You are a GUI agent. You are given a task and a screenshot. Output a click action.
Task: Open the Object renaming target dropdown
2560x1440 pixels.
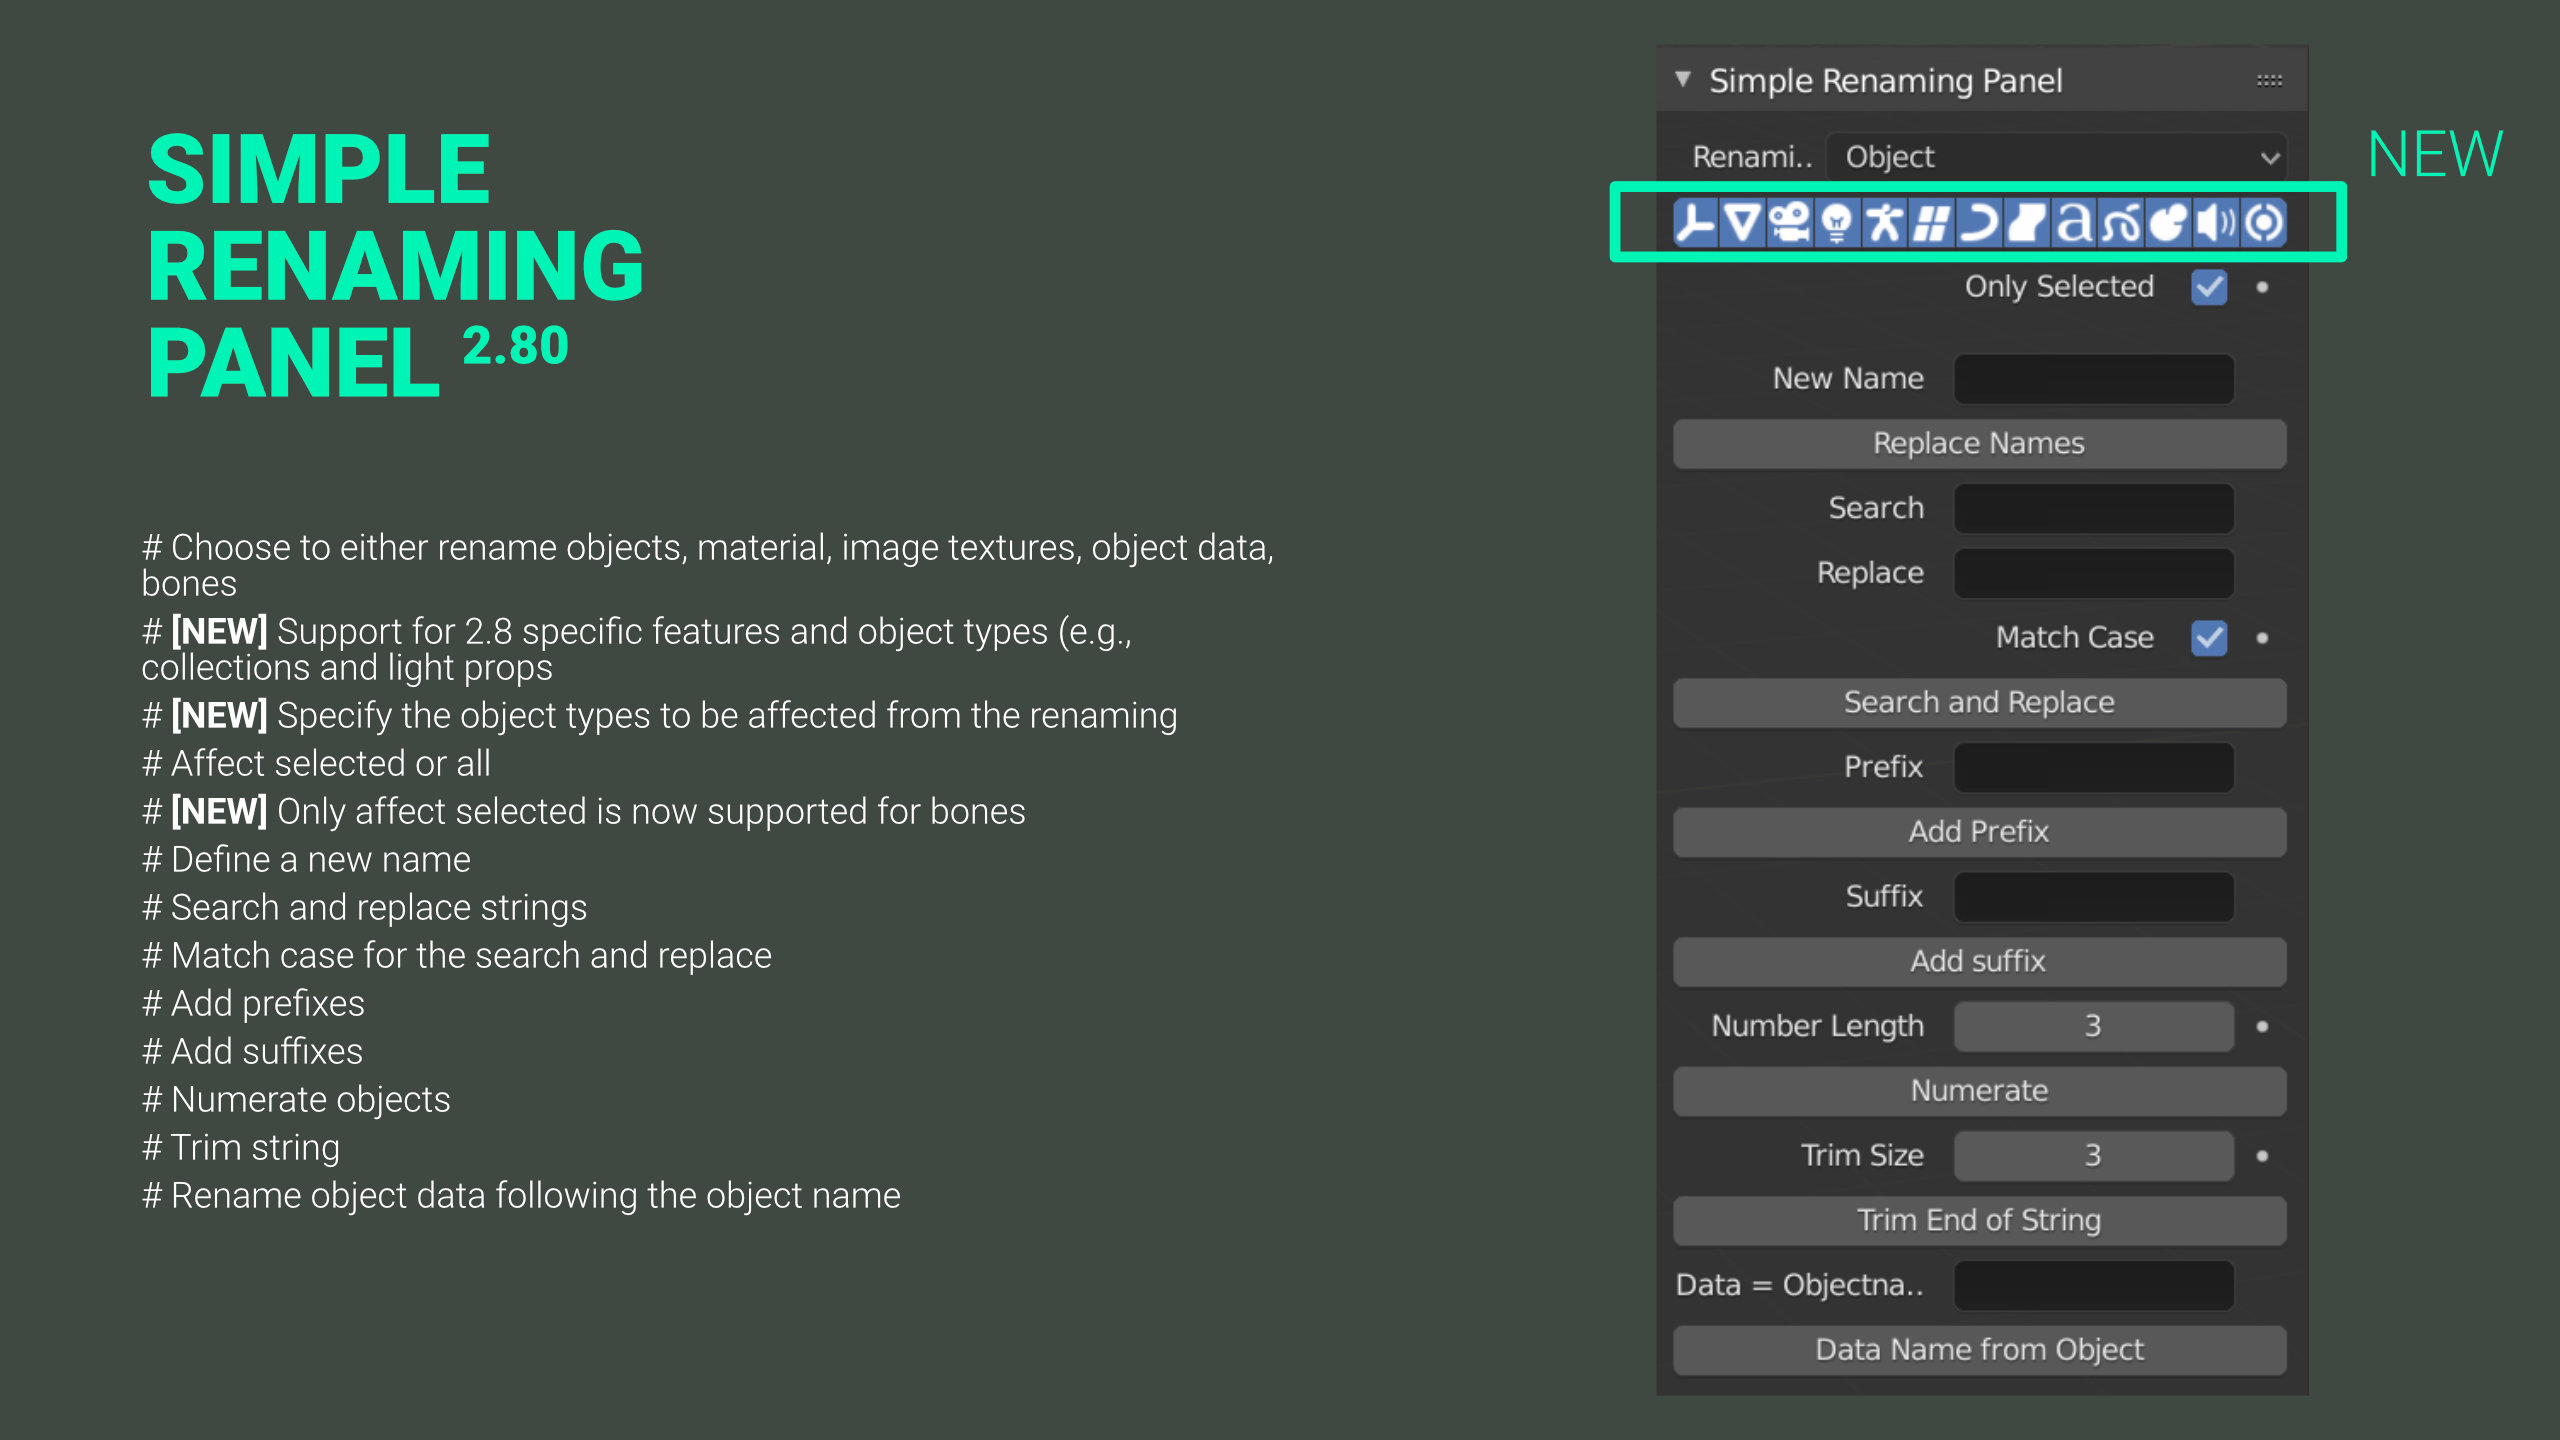point(2056,157)
